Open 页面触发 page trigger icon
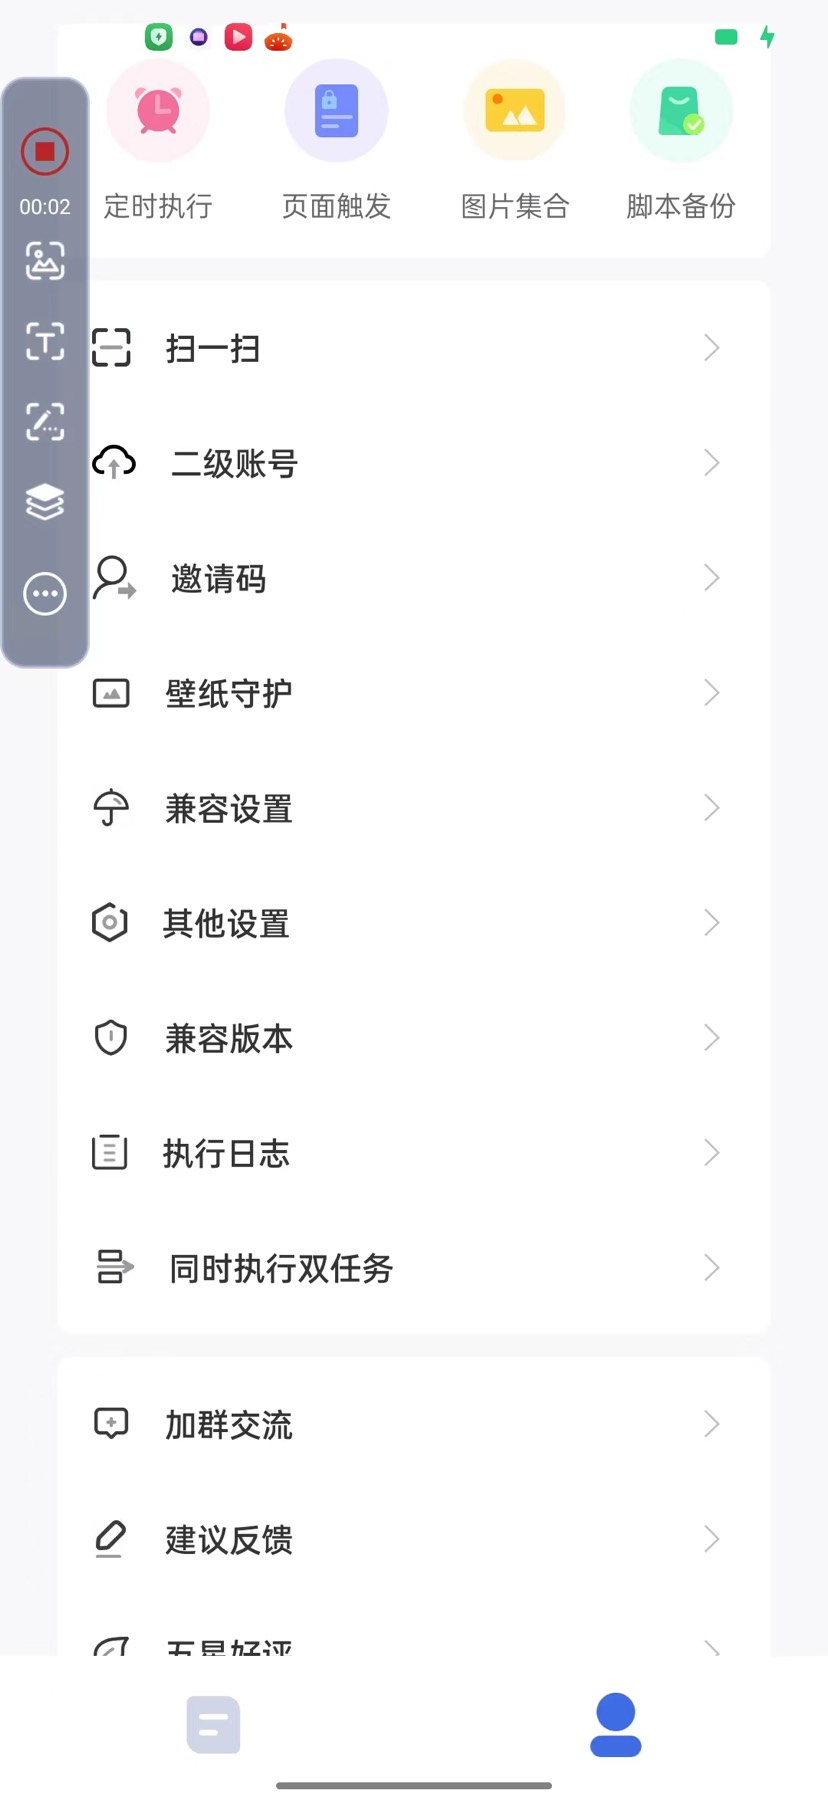The width and height of the screenshot is (828, 1794). (336, 111)
